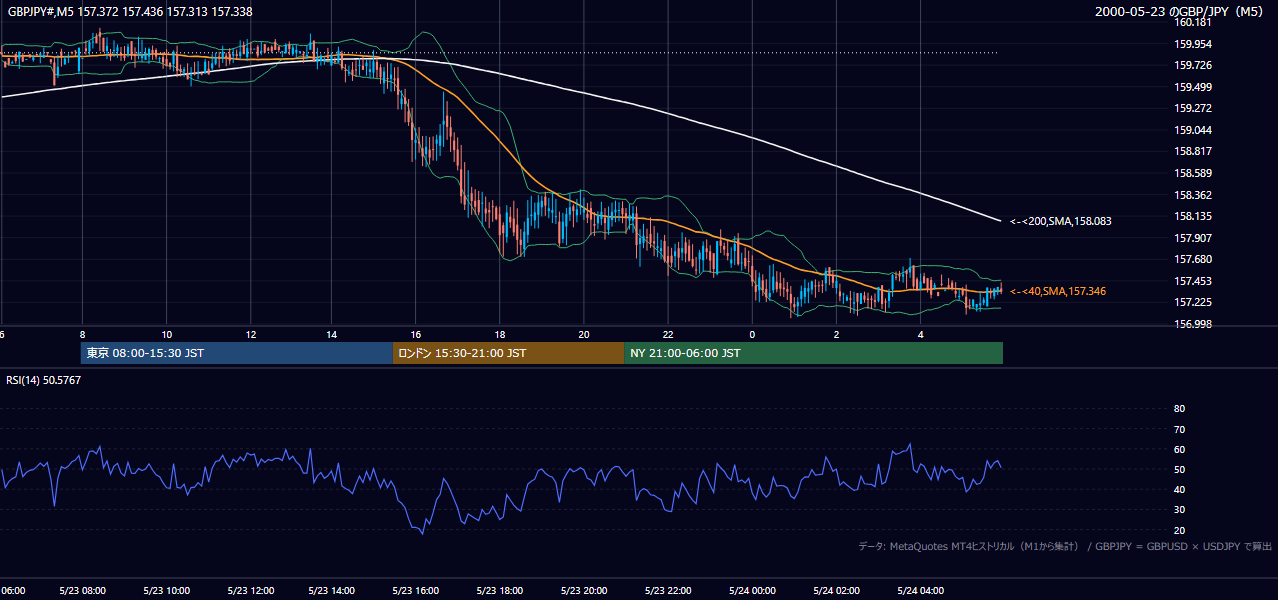
Task: Click the RSI scale value 30
Action: click(1179, 510)
